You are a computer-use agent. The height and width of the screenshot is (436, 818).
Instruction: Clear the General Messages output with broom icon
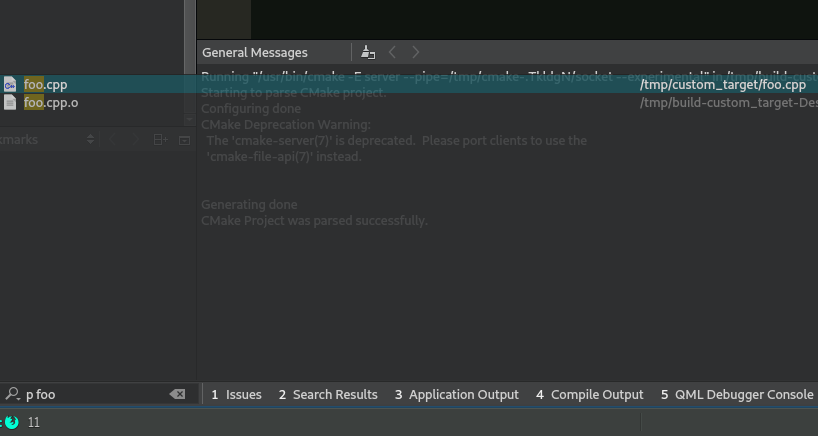pos(368,52)
